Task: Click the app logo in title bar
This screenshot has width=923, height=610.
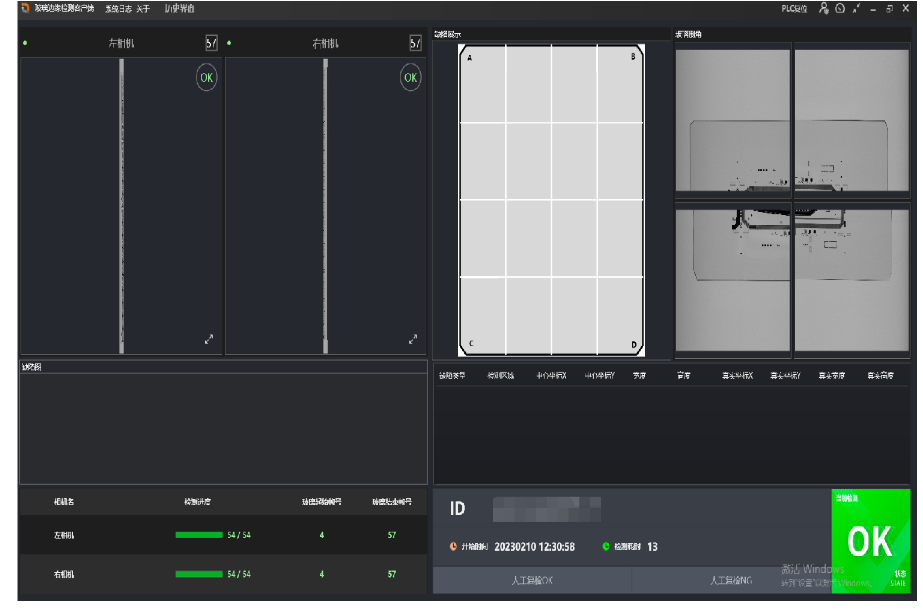Action: point(25,8)
